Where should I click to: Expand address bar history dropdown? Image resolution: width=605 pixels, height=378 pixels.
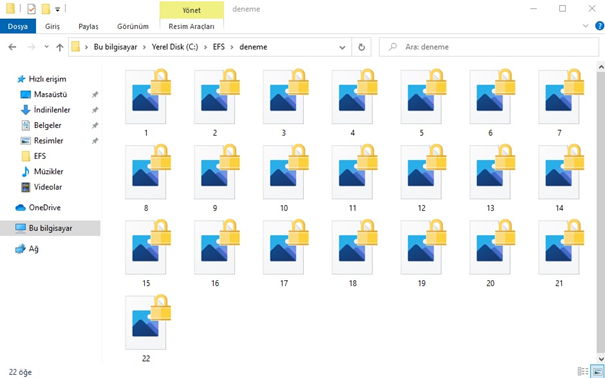coord(342,47)
